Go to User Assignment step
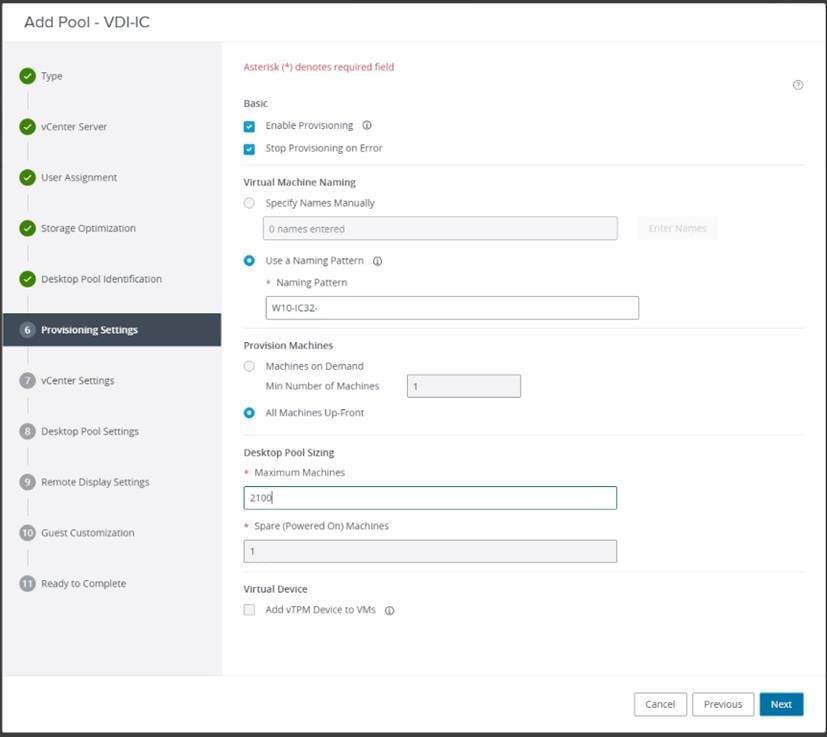Viewport: 827px width, 737px height. point(79,178)
